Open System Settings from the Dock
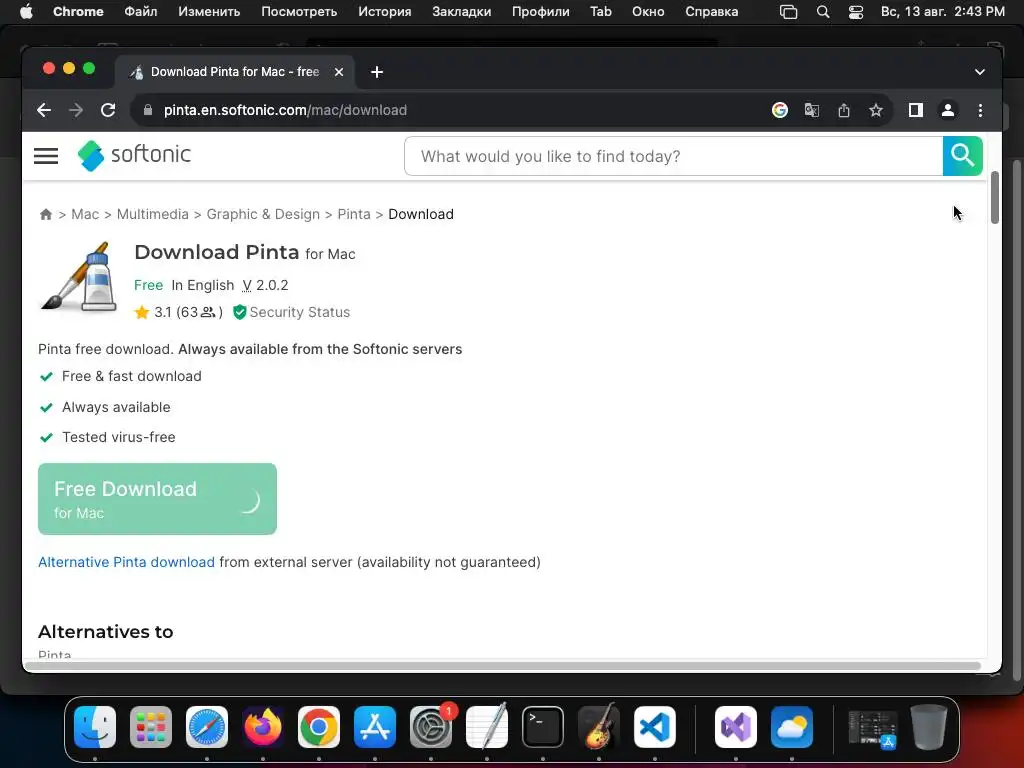 [431, 727]
